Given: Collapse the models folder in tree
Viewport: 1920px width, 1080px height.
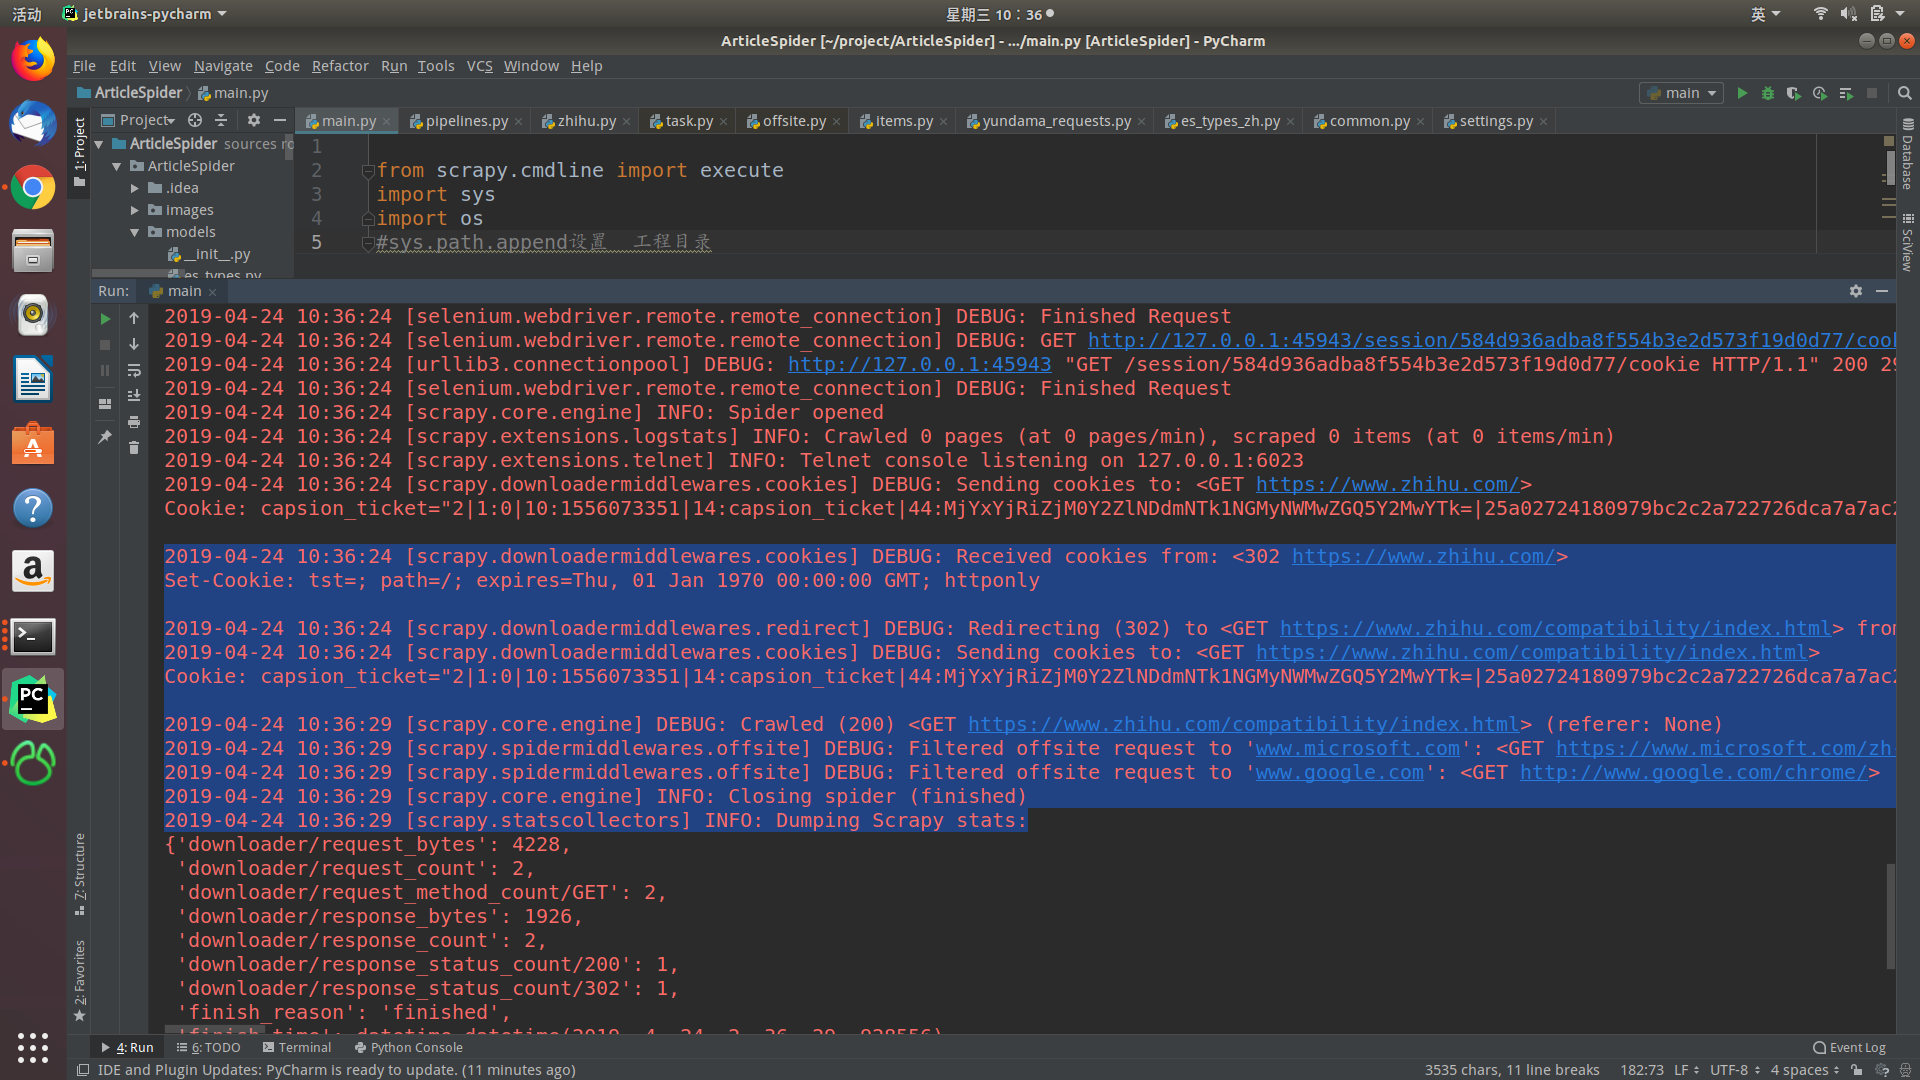Looking at the screenshot, I should click(135, 232).
